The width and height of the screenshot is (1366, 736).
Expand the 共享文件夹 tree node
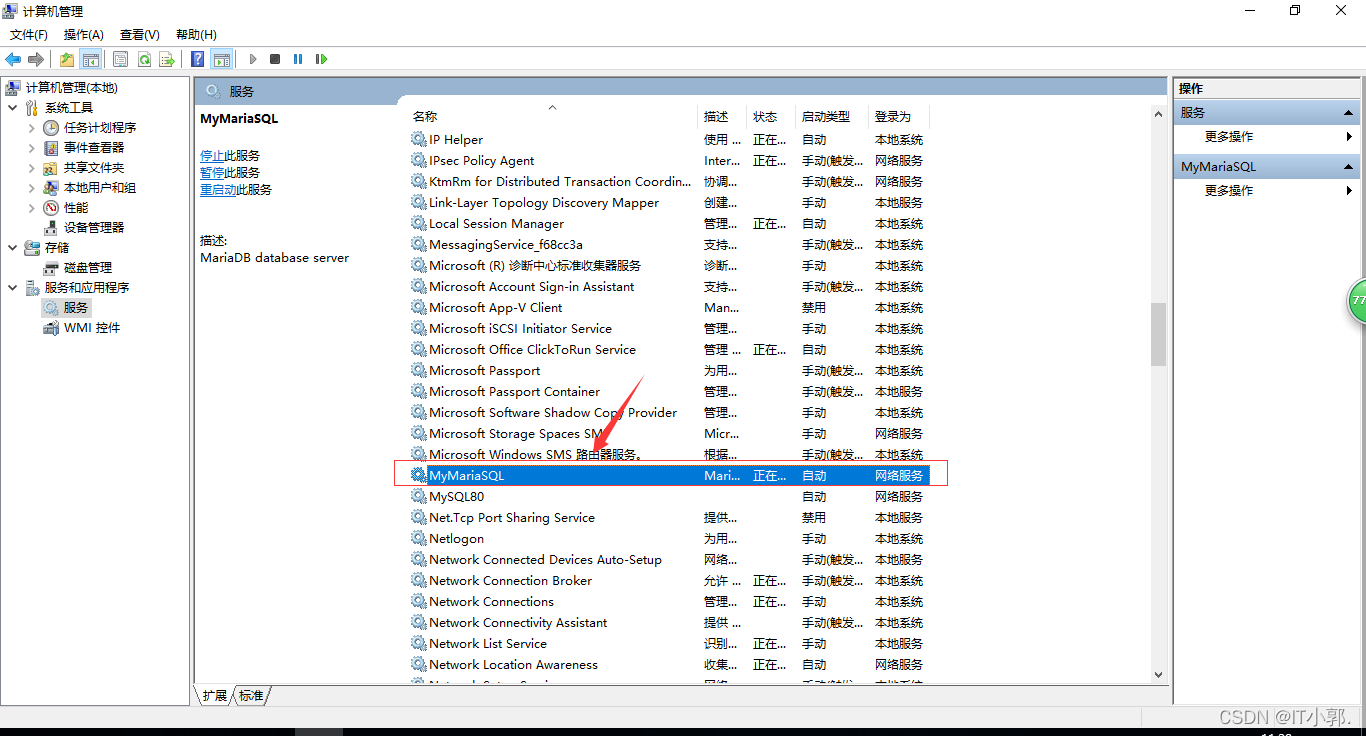pyautogui.click(x=31, y=168)
